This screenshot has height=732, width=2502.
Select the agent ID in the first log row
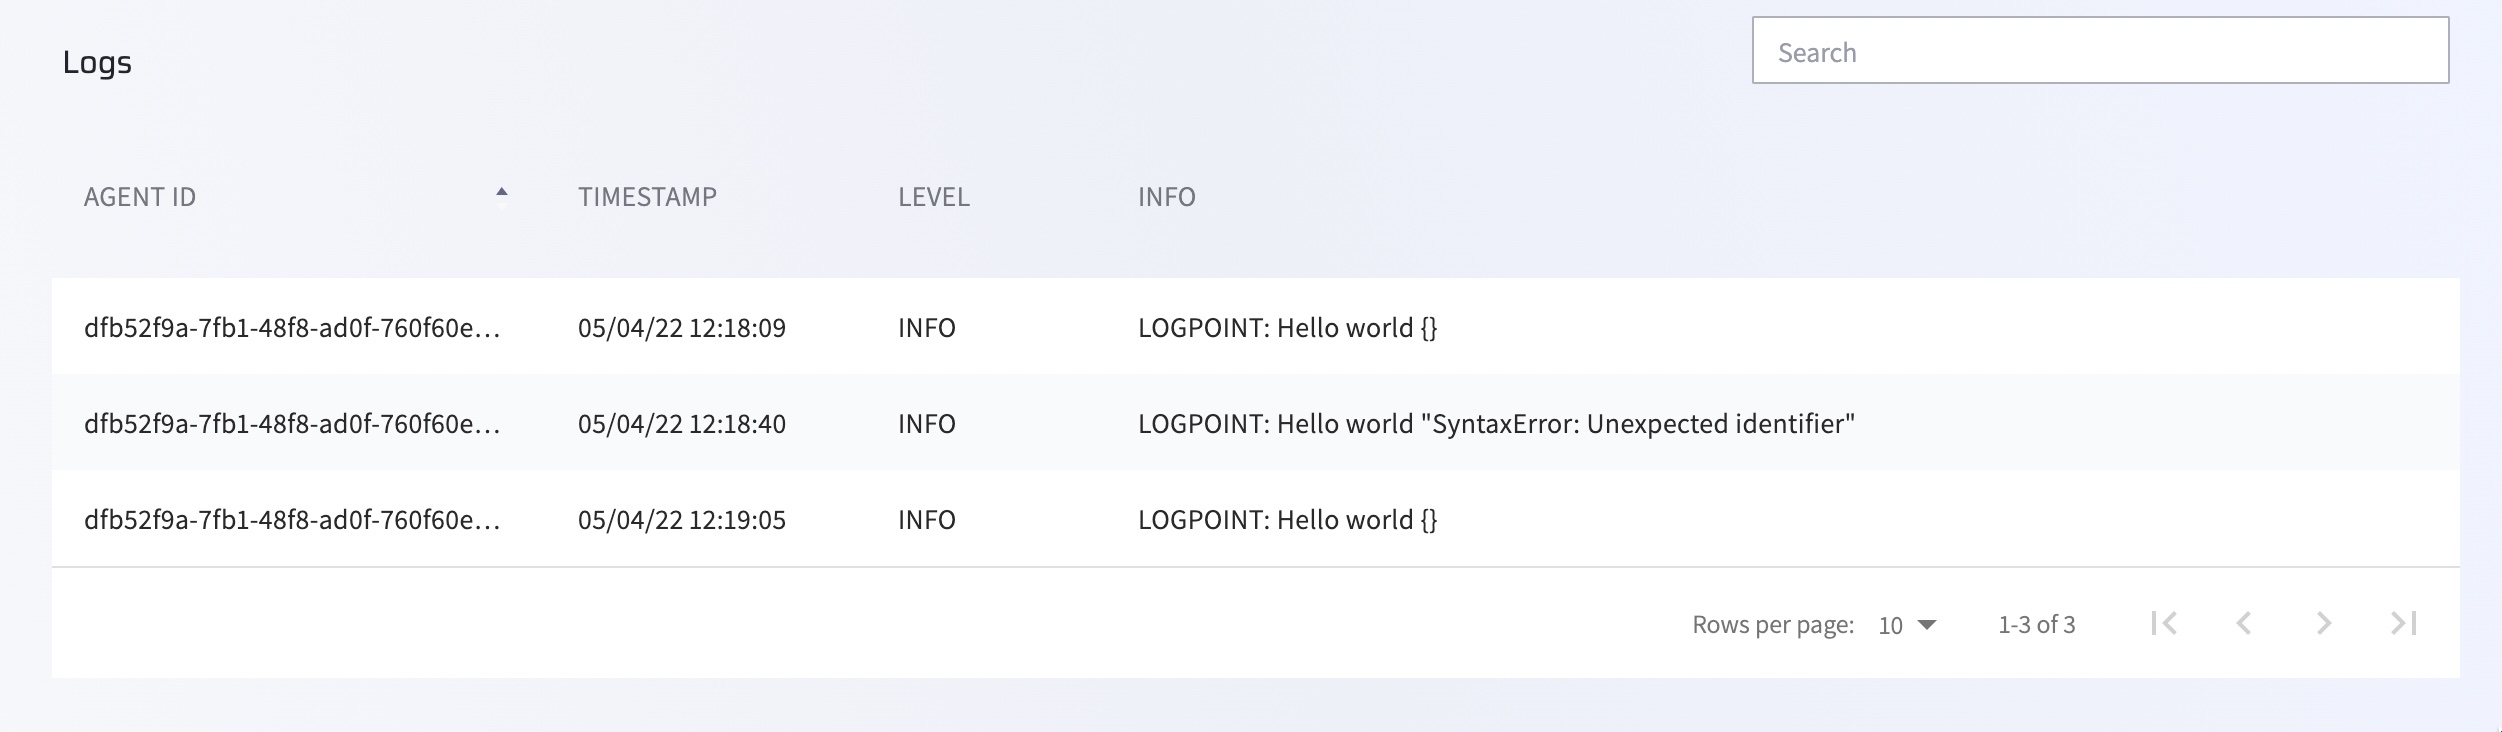[292, 328]
